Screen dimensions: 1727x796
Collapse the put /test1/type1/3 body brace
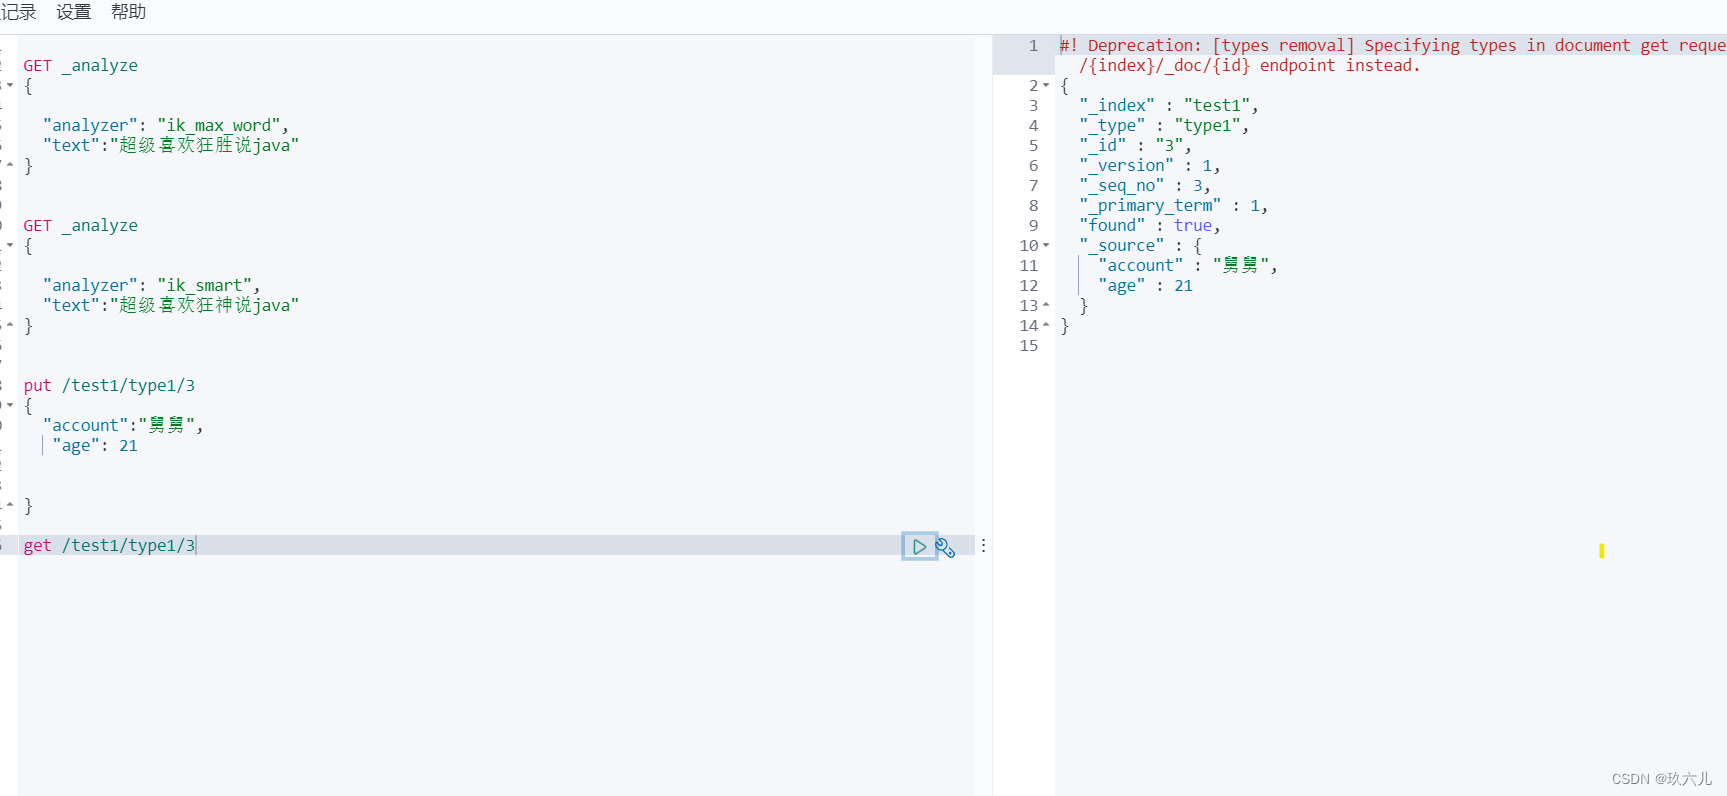[x=10, y=406]
